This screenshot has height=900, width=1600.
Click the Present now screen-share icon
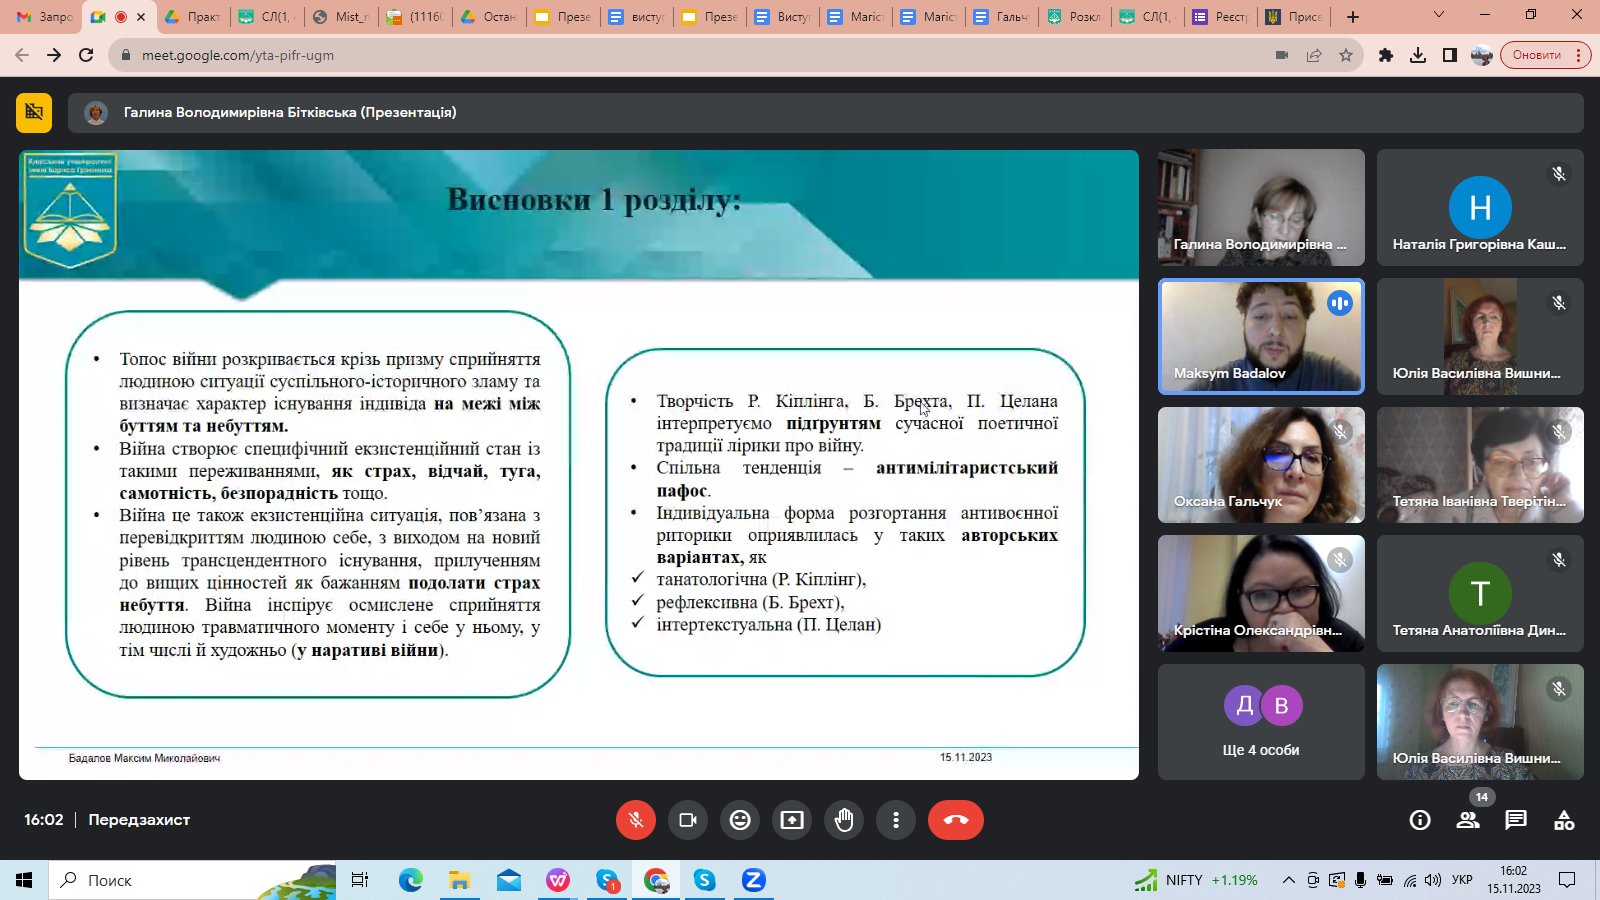pyautogui.click(x=792, y=820)
